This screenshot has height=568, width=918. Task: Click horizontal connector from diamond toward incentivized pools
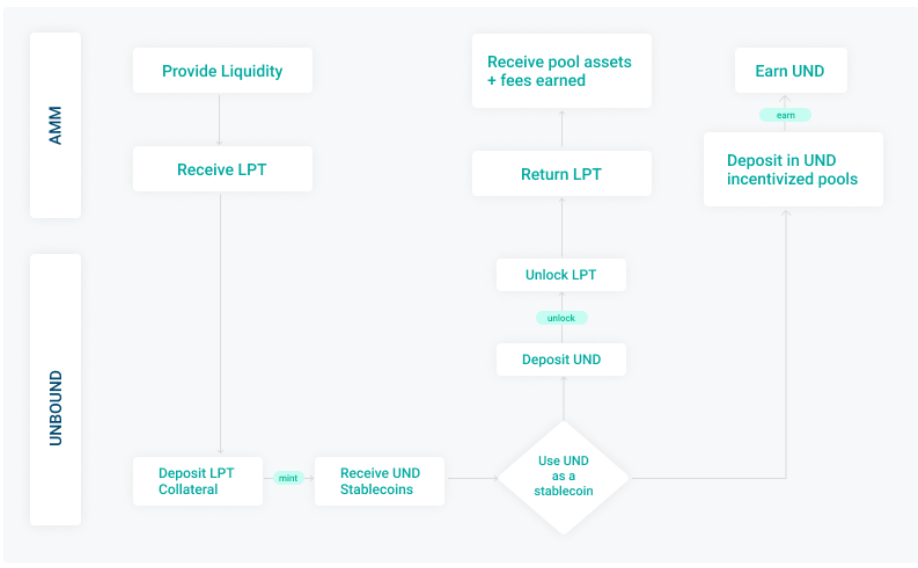pyautogui.click(x=710, y=478)
